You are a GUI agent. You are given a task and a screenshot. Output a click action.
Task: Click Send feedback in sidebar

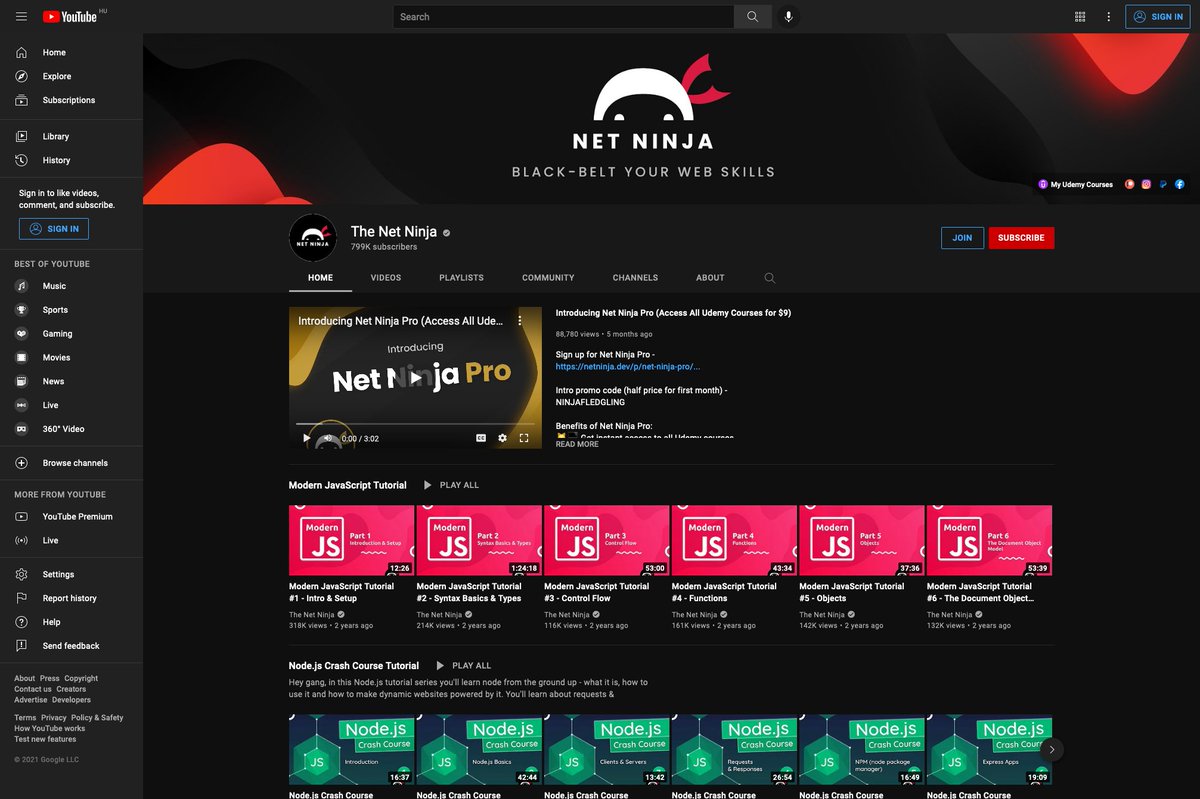pyautogui.click(x=71, y=647)
